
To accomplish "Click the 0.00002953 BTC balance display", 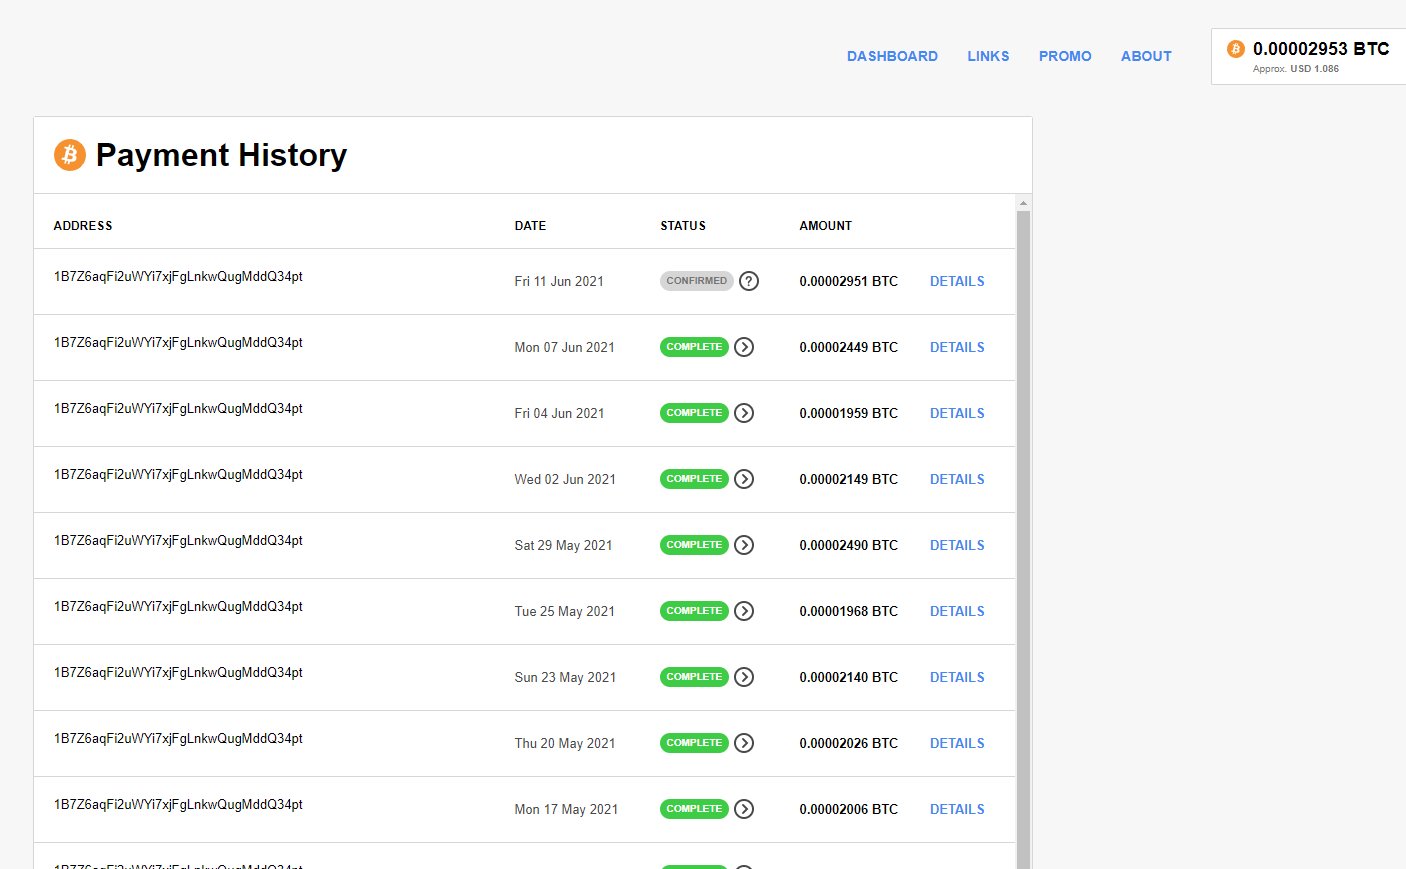I will (x=1320, y=49).
